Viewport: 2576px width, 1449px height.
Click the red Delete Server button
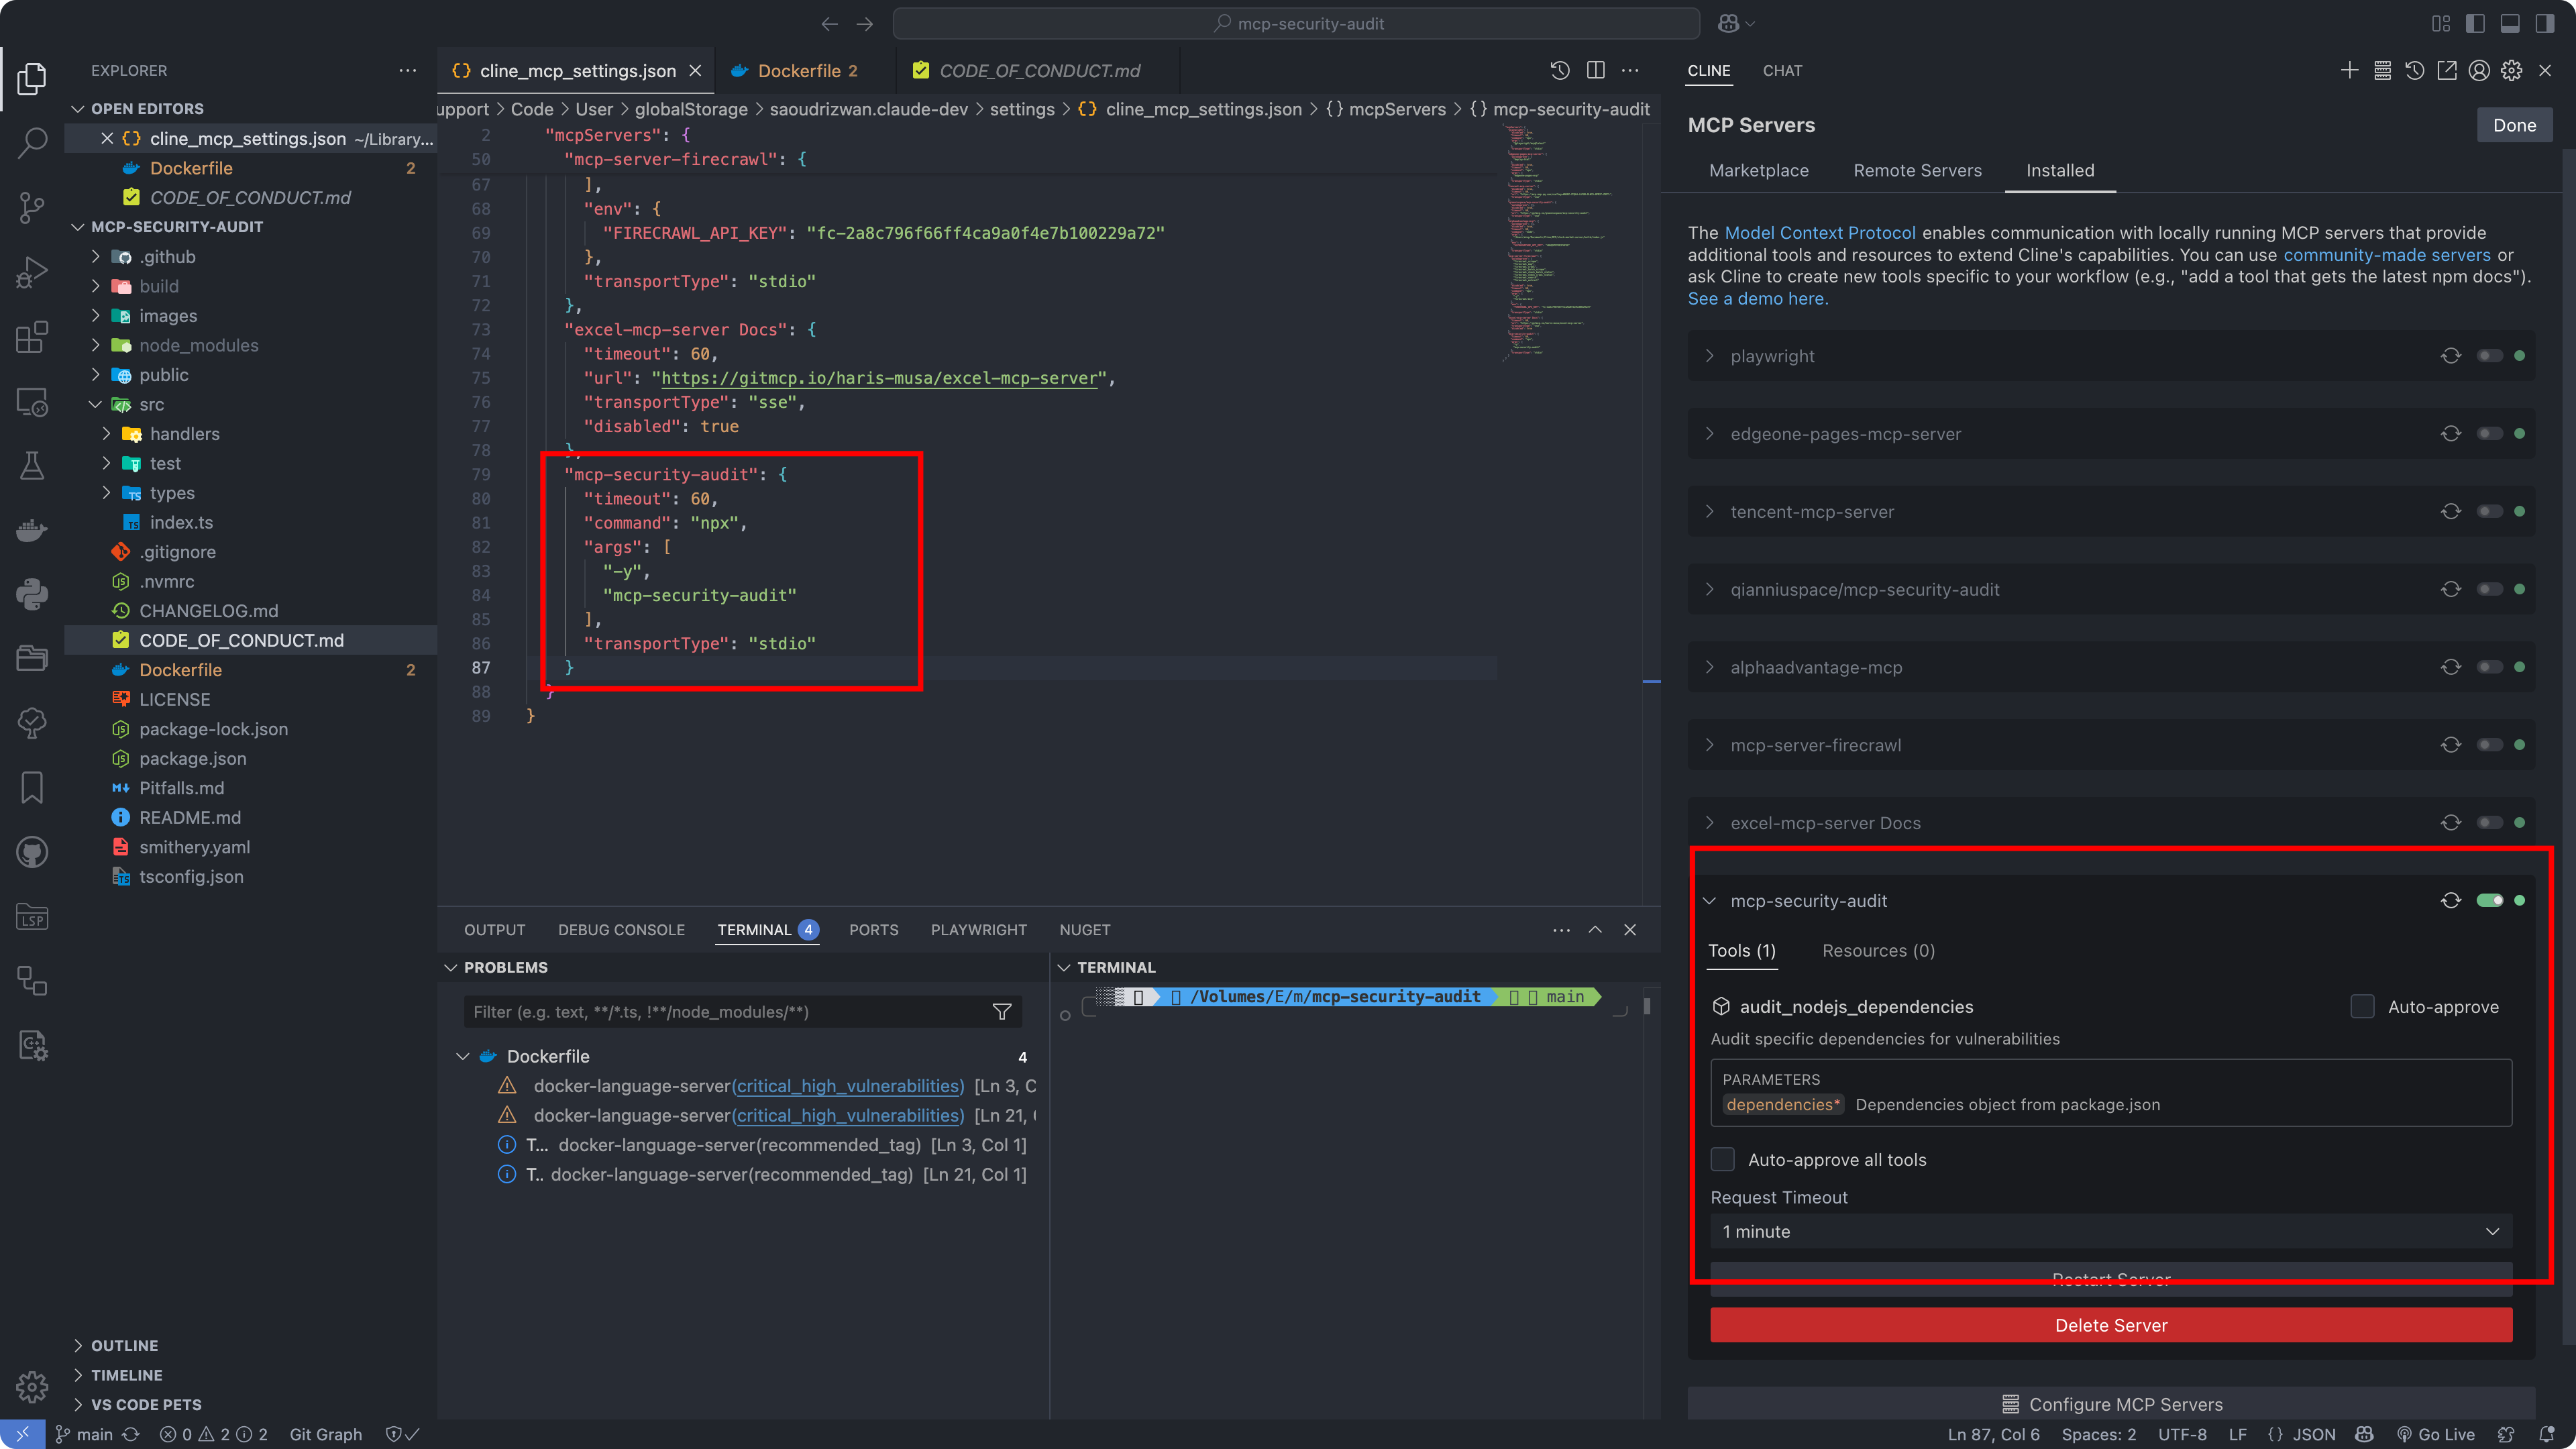tap(2110, 1325)
